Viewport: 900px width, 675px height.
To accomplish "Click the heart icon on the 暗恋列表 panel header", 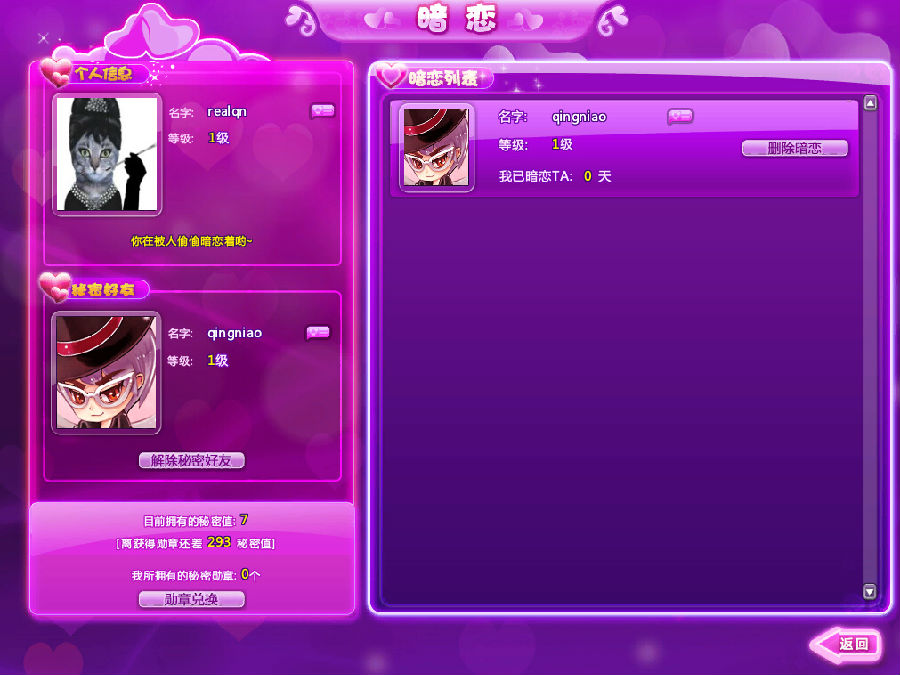I will pos(390,75).
